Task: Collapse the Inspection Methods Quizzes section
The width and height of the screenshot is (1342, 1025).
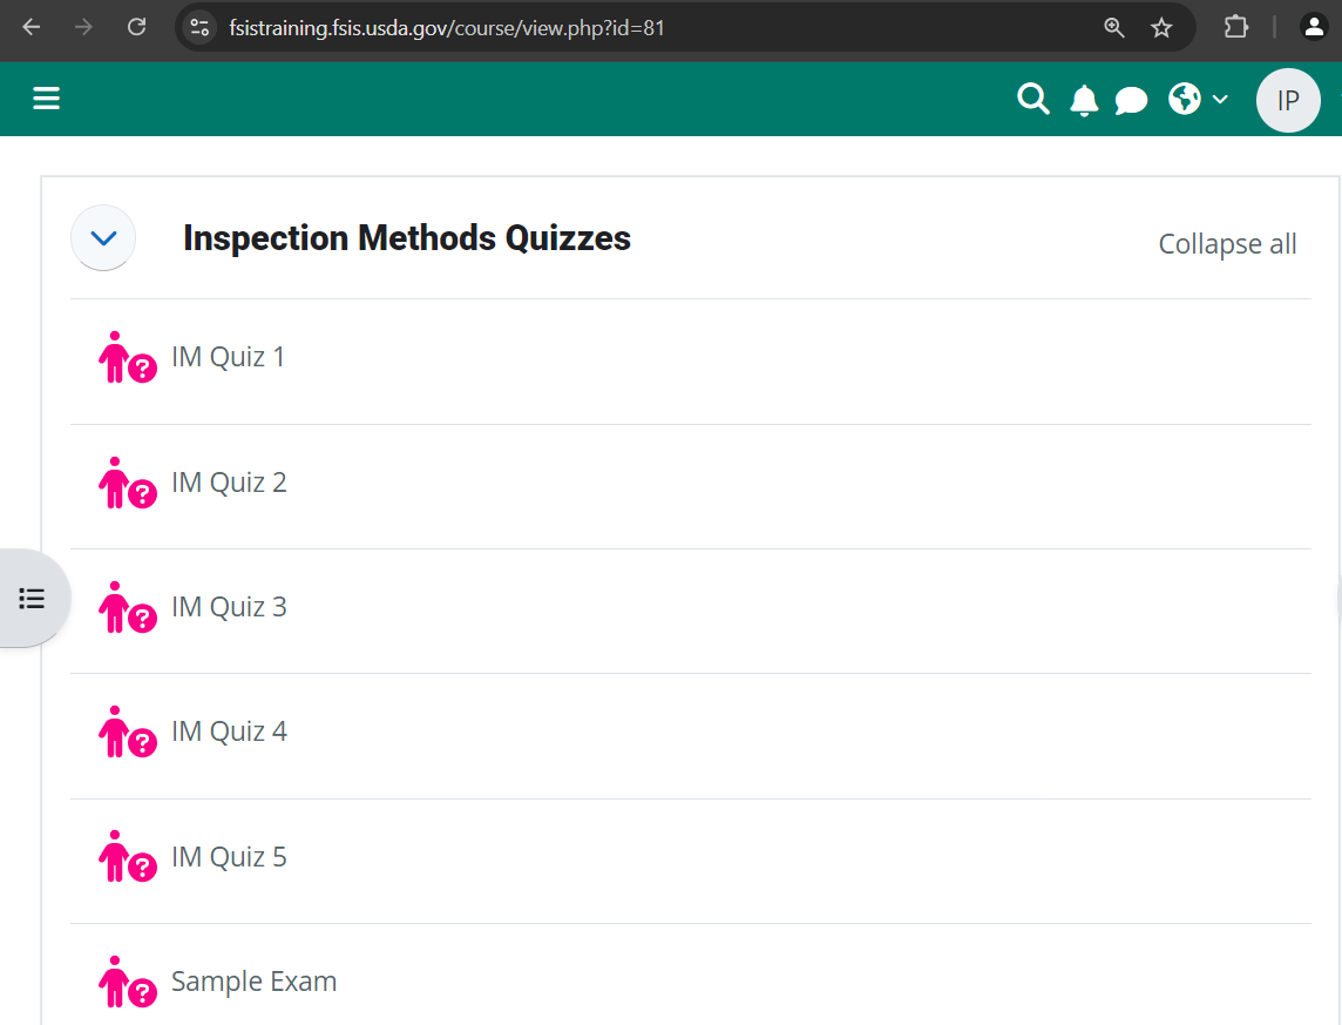Action: pos(103,238)
